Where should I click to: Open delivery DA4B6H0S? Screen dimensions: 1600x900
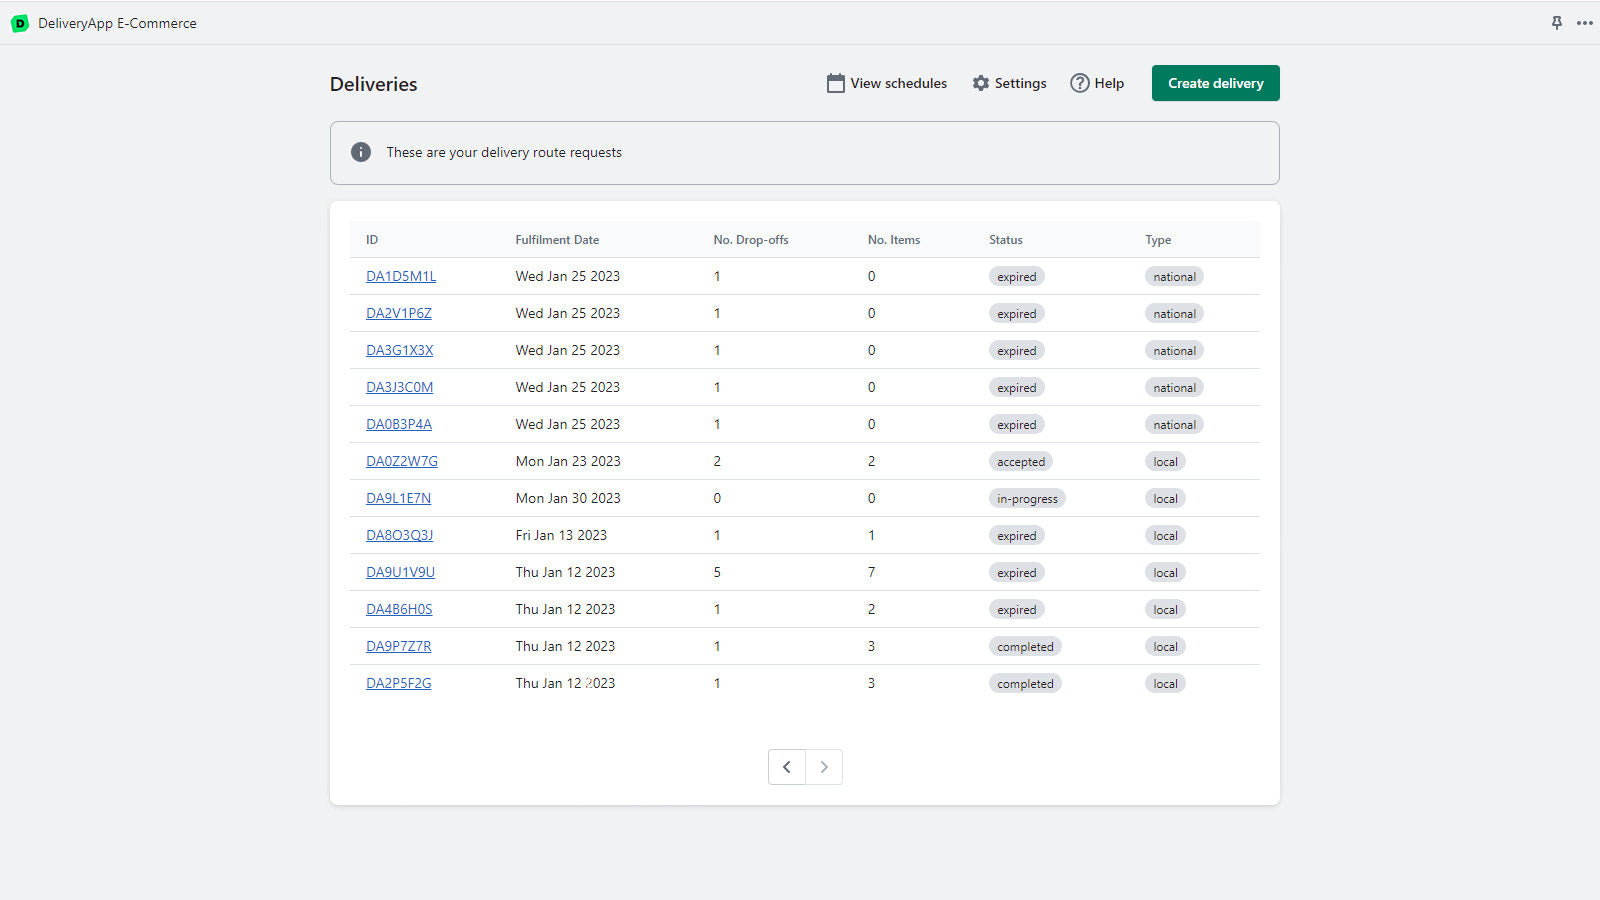(399, 609)
